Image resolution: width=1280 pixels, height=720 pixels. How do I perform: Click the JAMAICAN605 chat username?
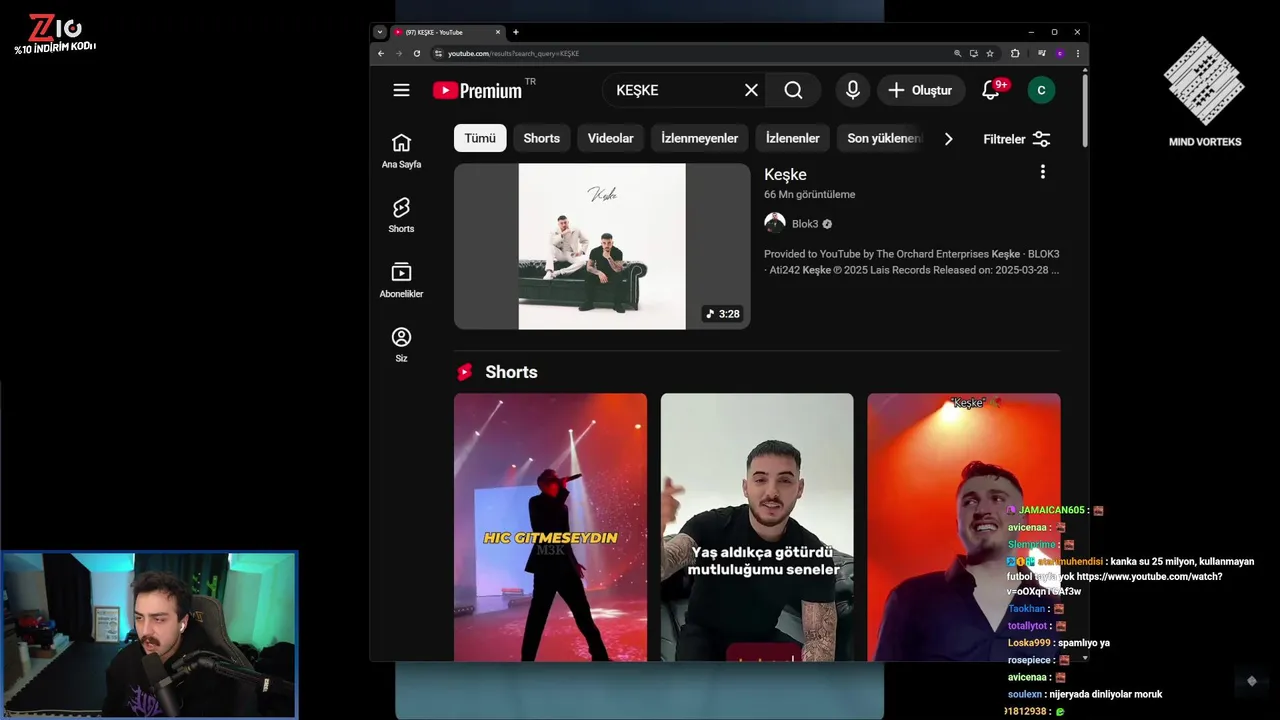[x=1051, y=510]
